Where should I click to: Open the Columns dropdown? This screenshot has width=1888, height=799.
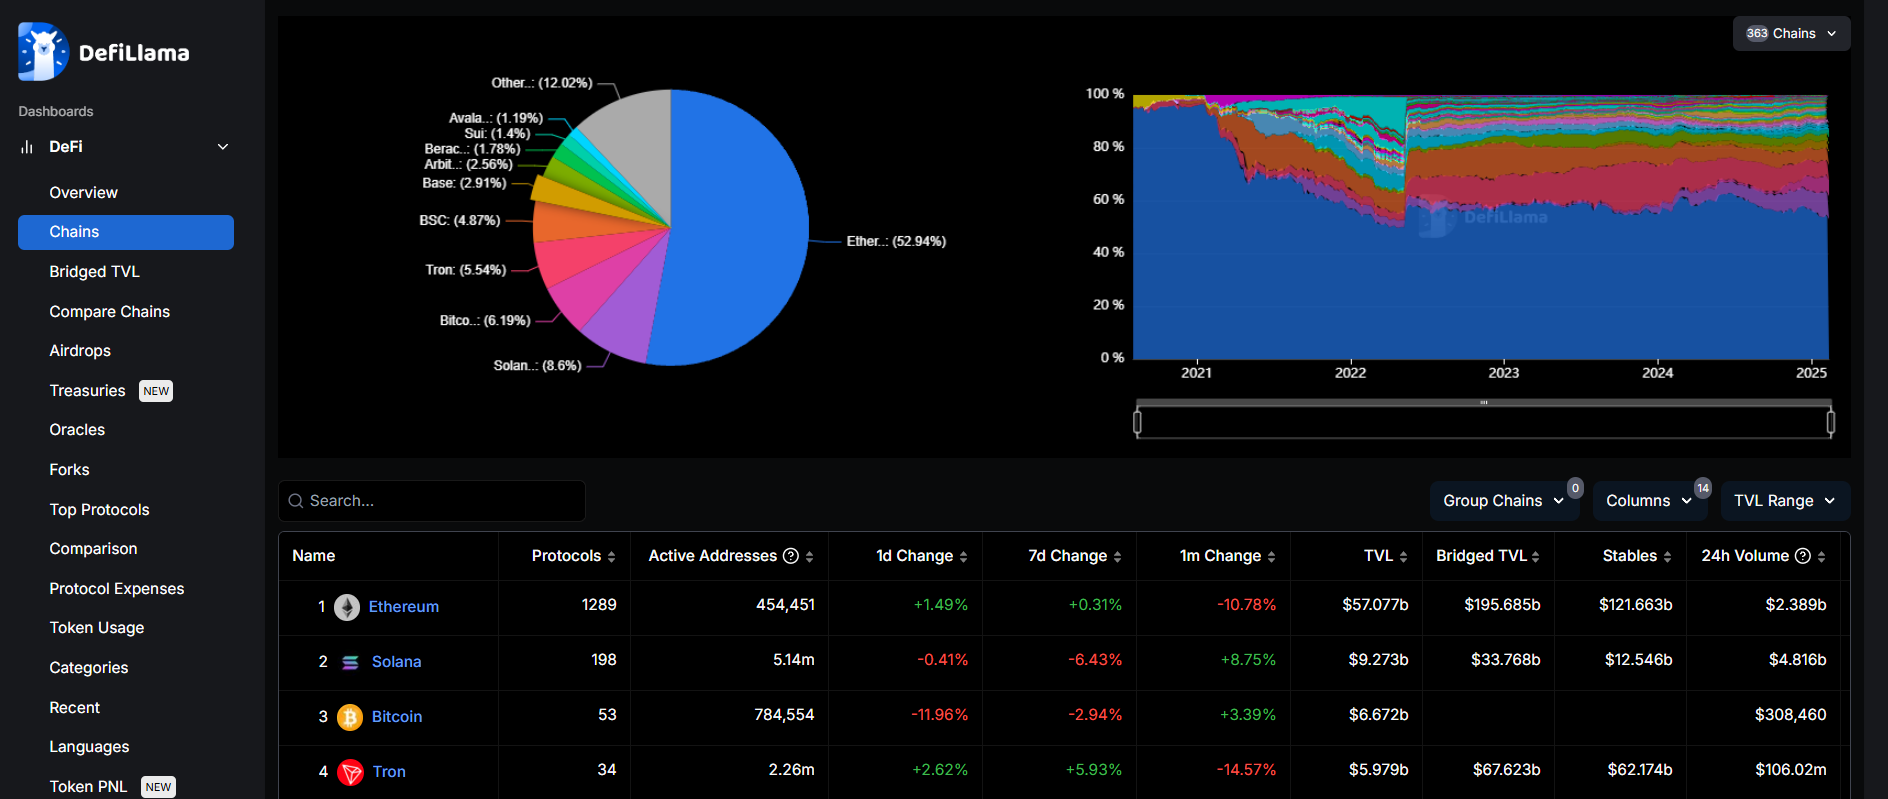1651,501
